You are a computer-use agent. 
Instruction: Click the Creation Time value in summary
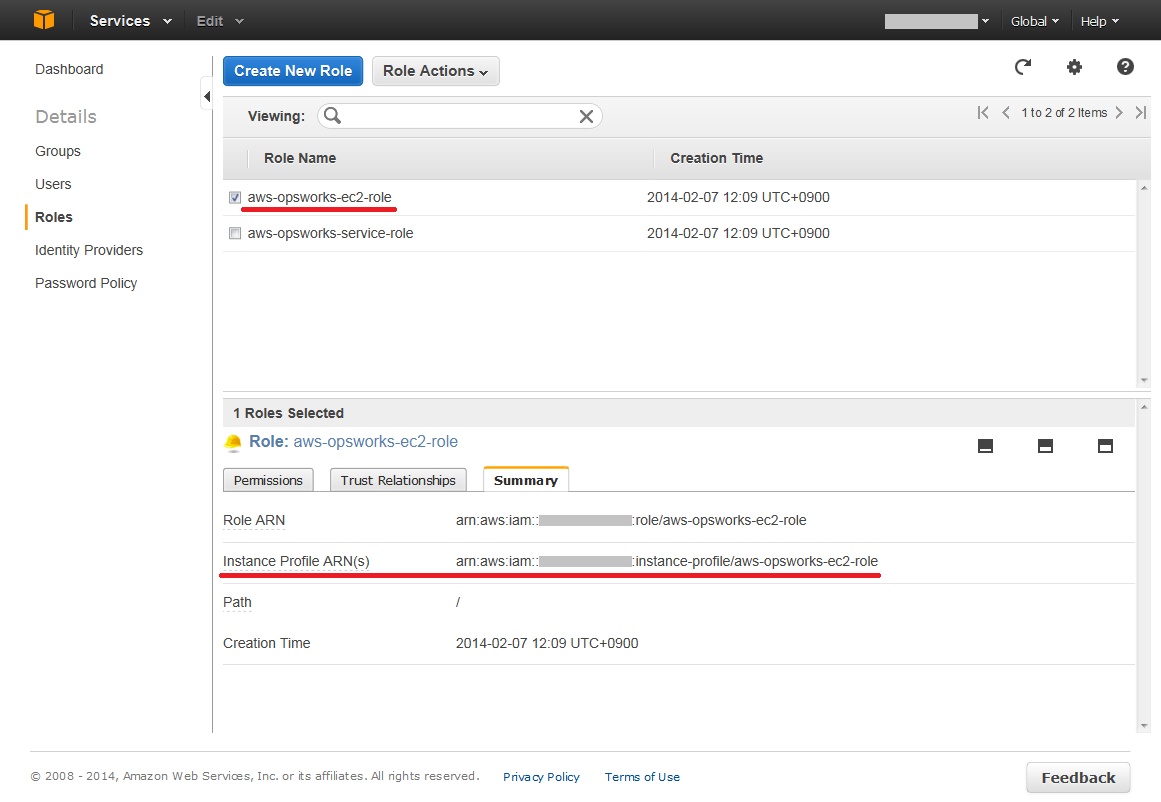click(x=546, y=644)
